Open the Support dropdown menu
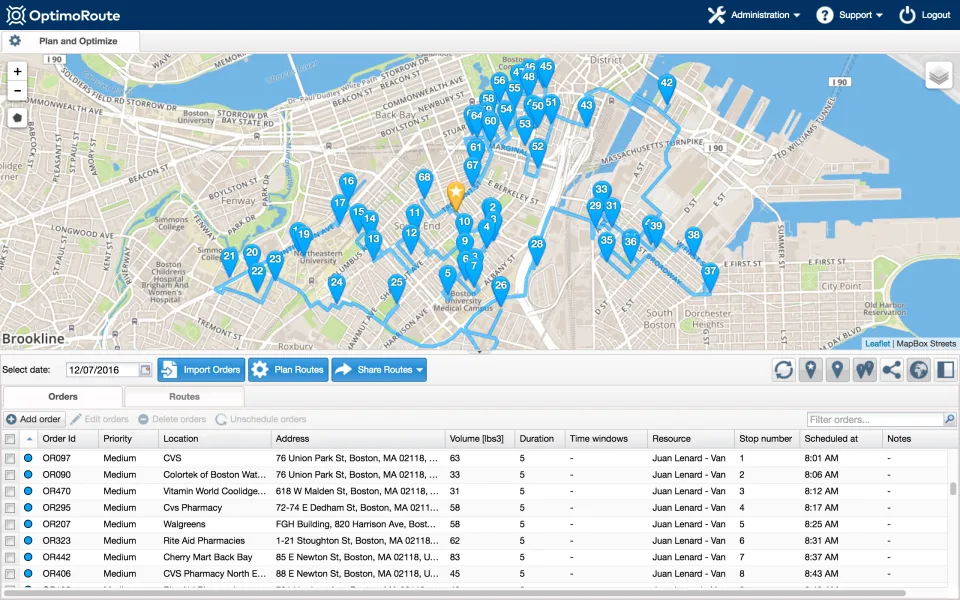 click(x=850, y=15)
